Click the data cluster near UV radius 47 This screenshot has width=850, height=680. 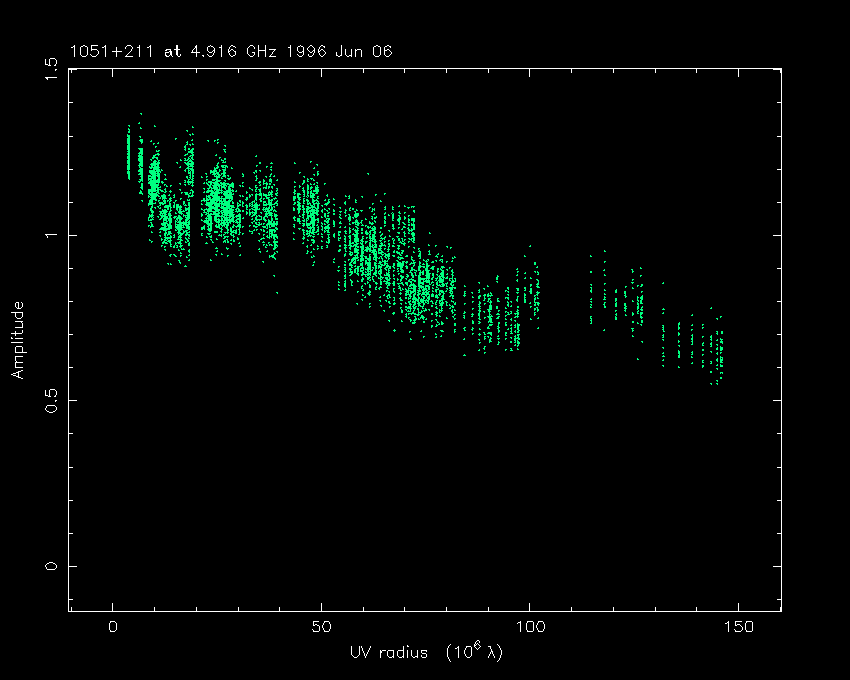click(x=310, y=210)
